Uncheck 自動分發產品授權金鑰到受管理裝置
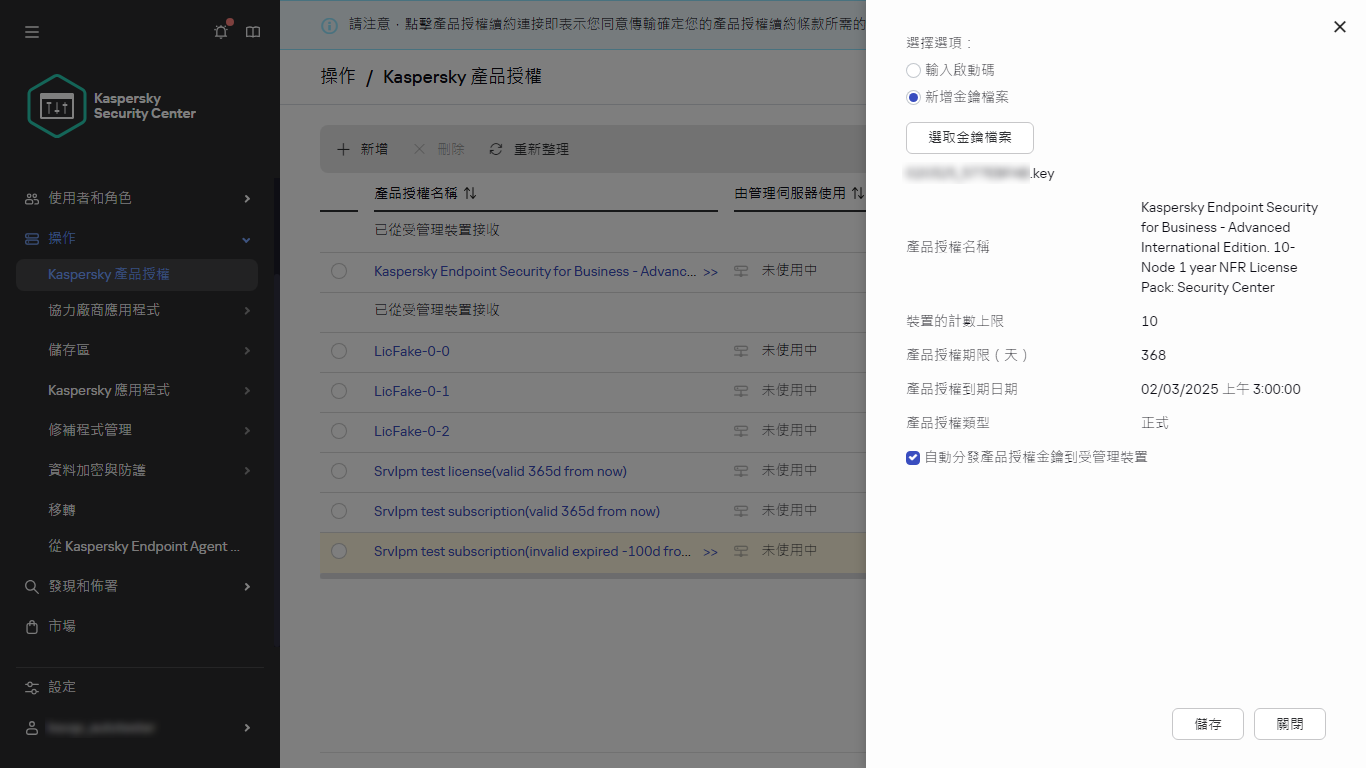This screenshot has height=768, width=1366. (913, 458)
